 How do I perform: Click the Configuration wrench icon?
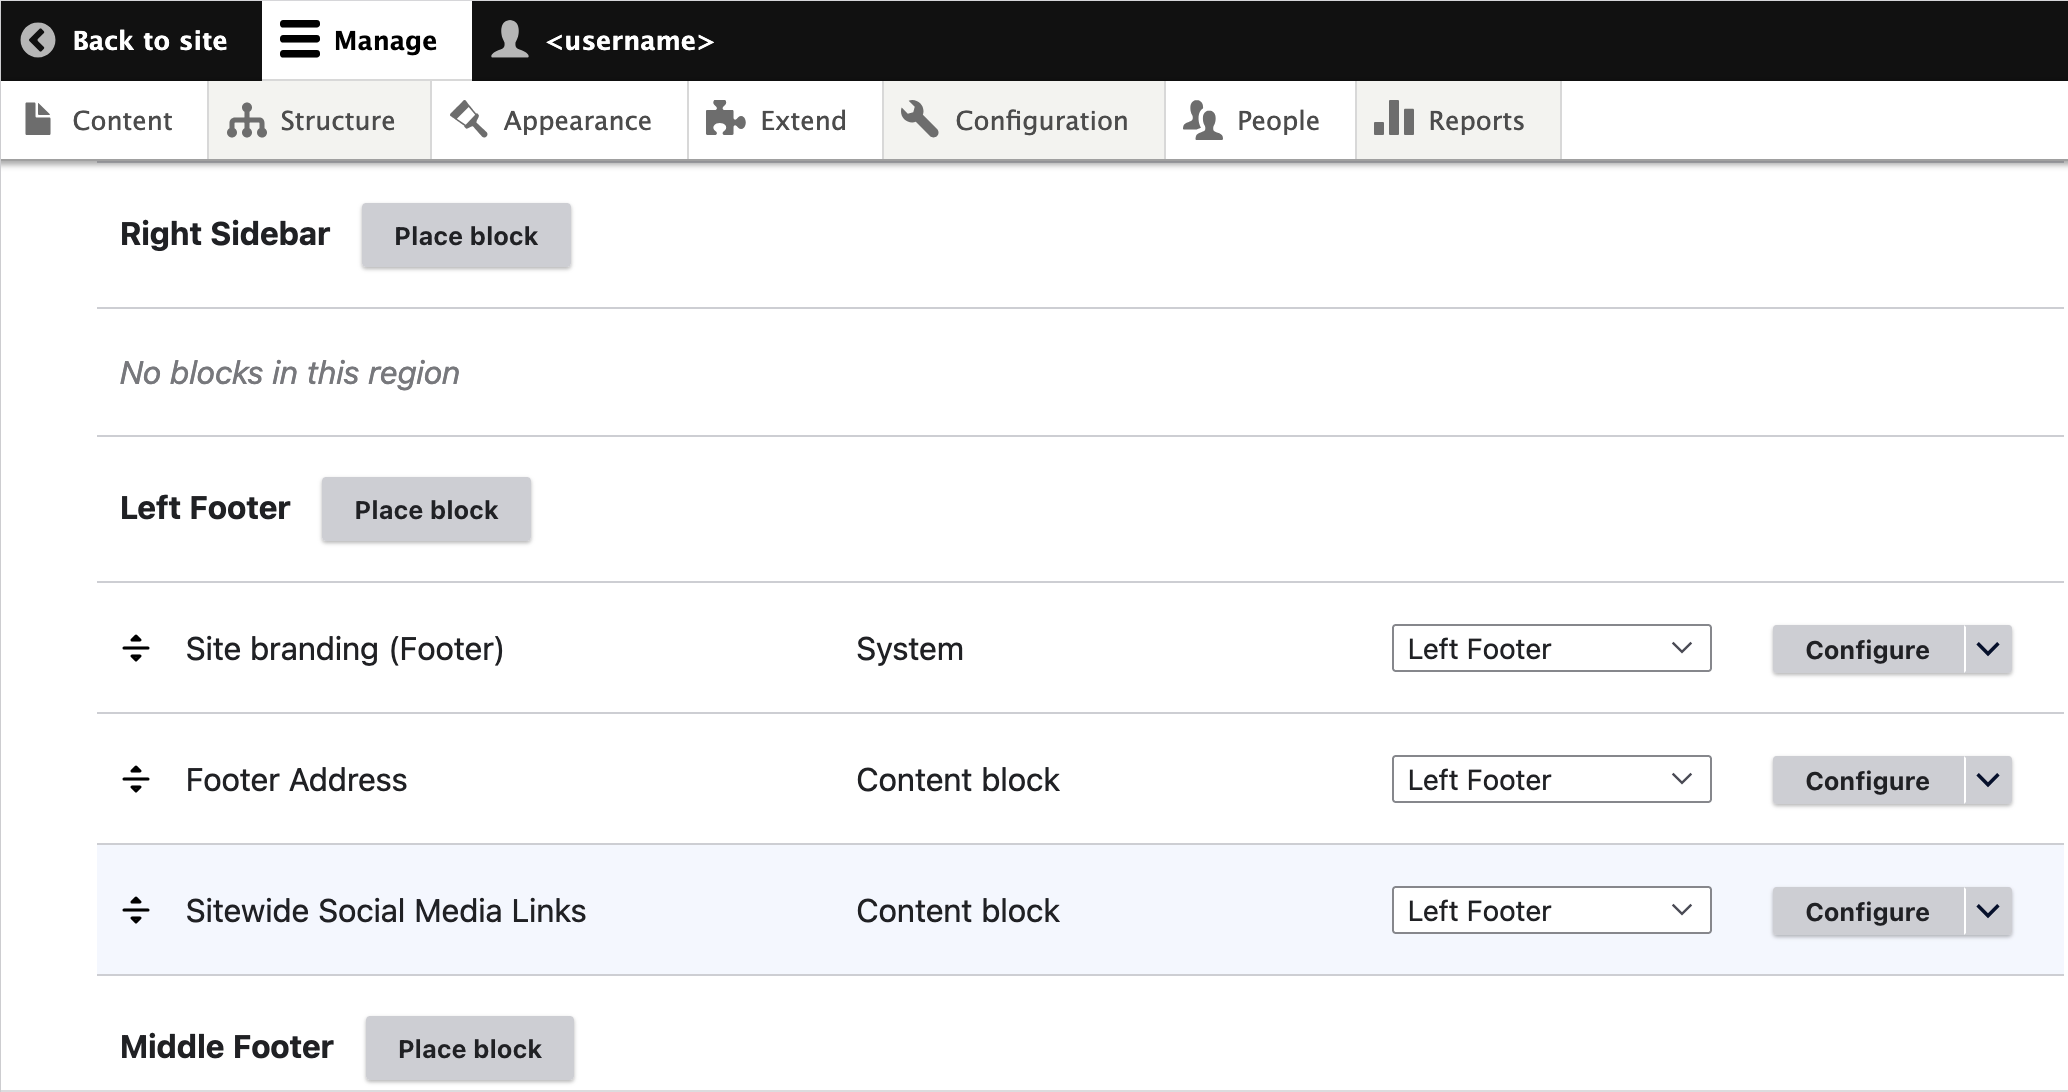pos(919,119)
